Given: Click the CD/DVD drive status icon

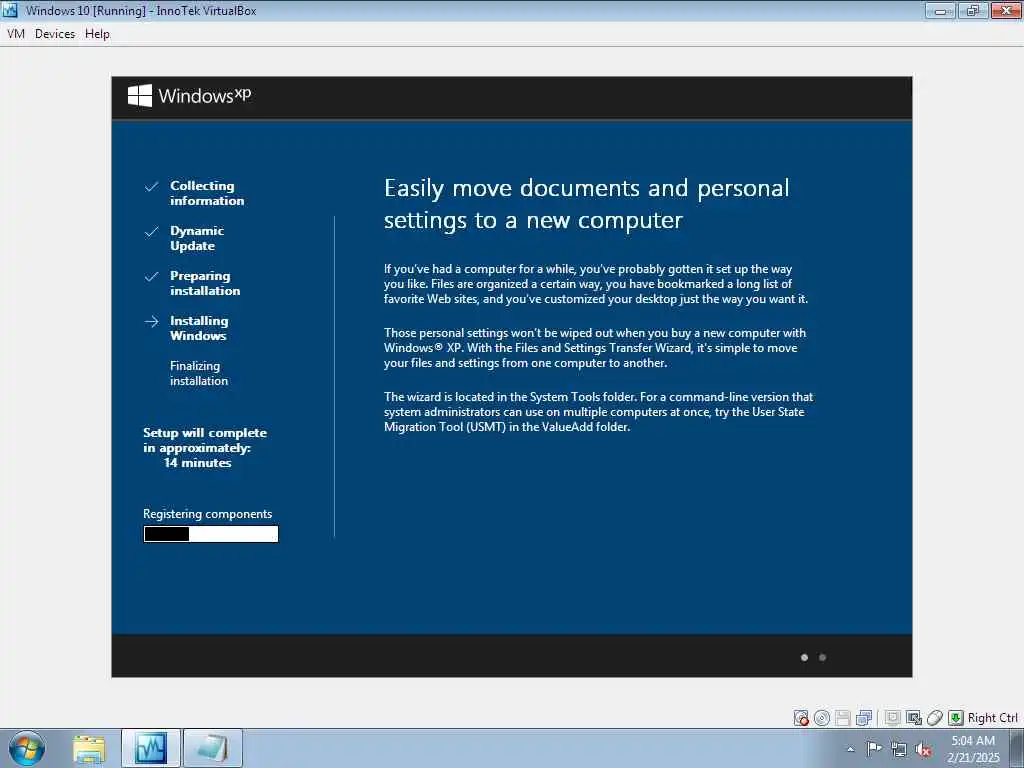Looking at the screenshot, I should pos(822,718).
